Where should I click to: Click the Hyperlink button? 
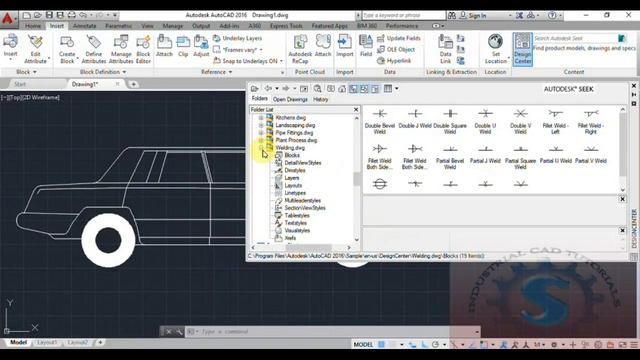click(x=394, y=61)
